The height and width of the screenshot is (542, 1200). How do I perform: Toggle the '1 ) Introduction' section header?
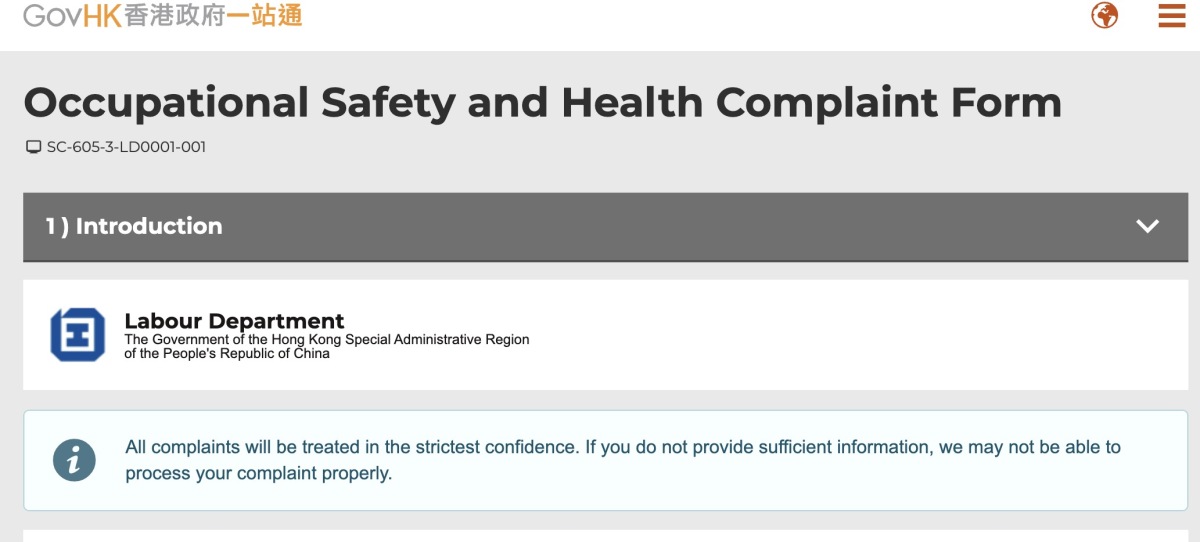pyautogui.click(x=605, y=227)
